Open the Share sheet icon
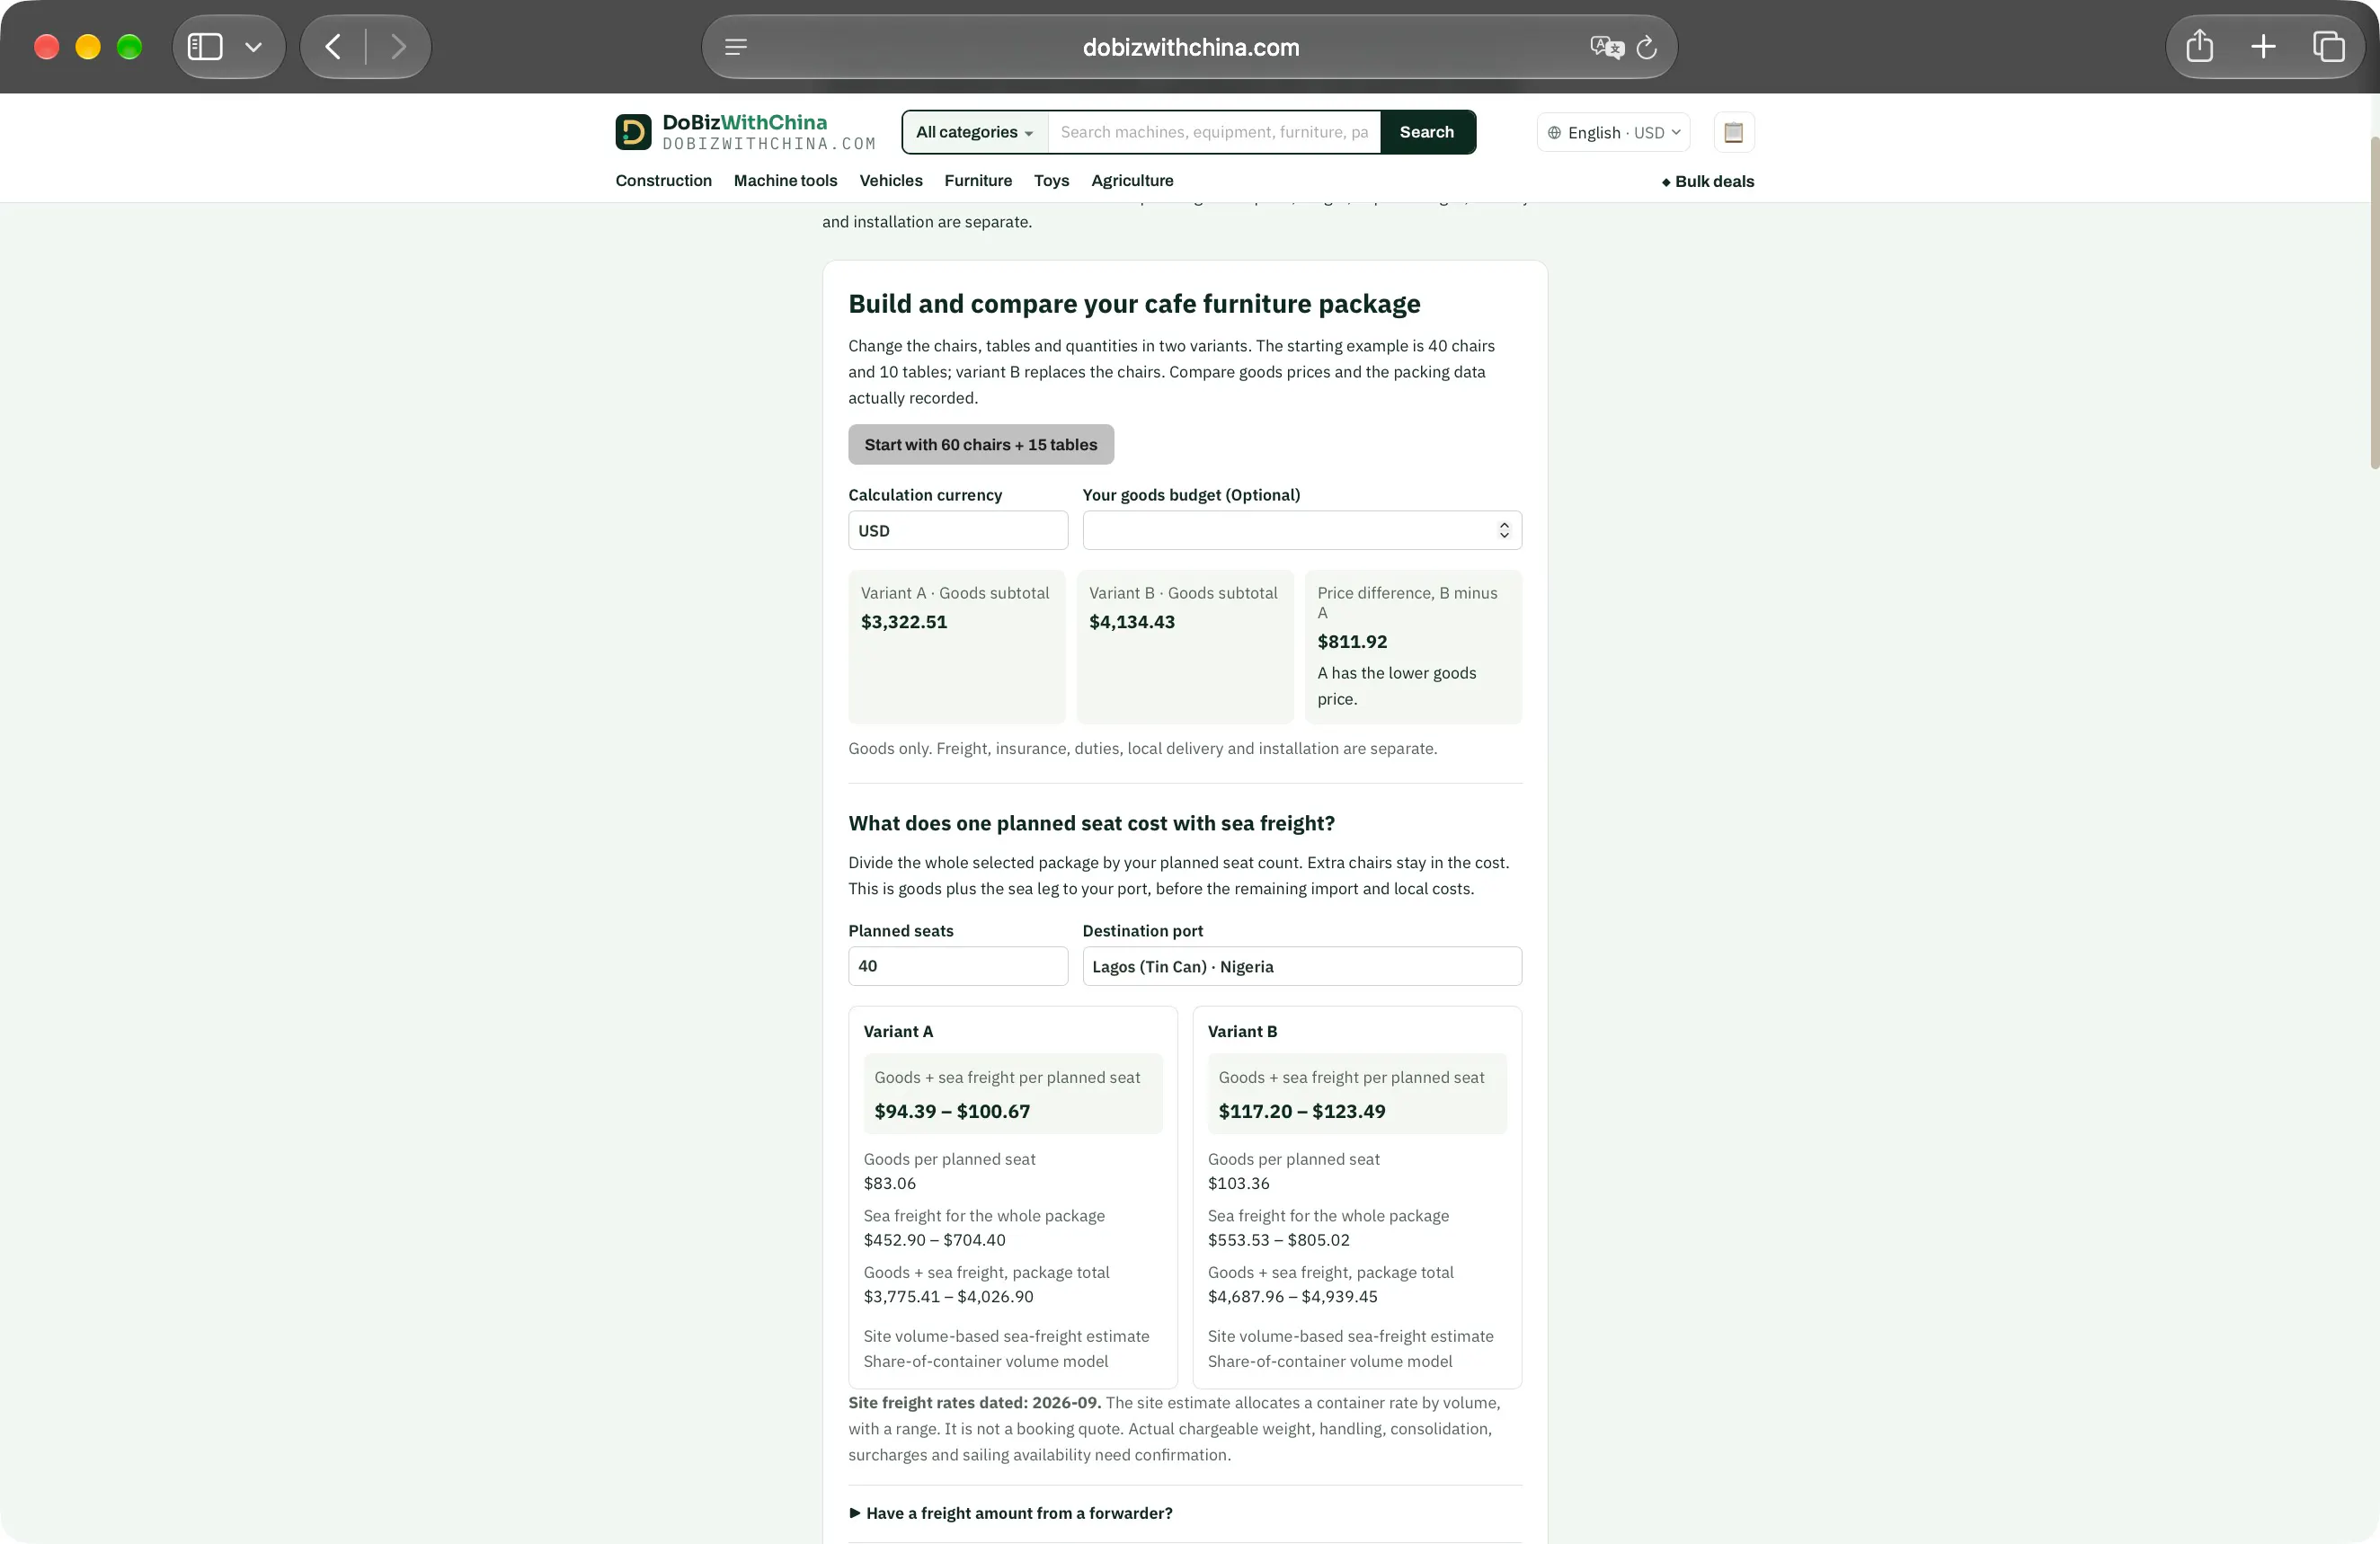The image size is (2380, 1544). pos(2199,46)
